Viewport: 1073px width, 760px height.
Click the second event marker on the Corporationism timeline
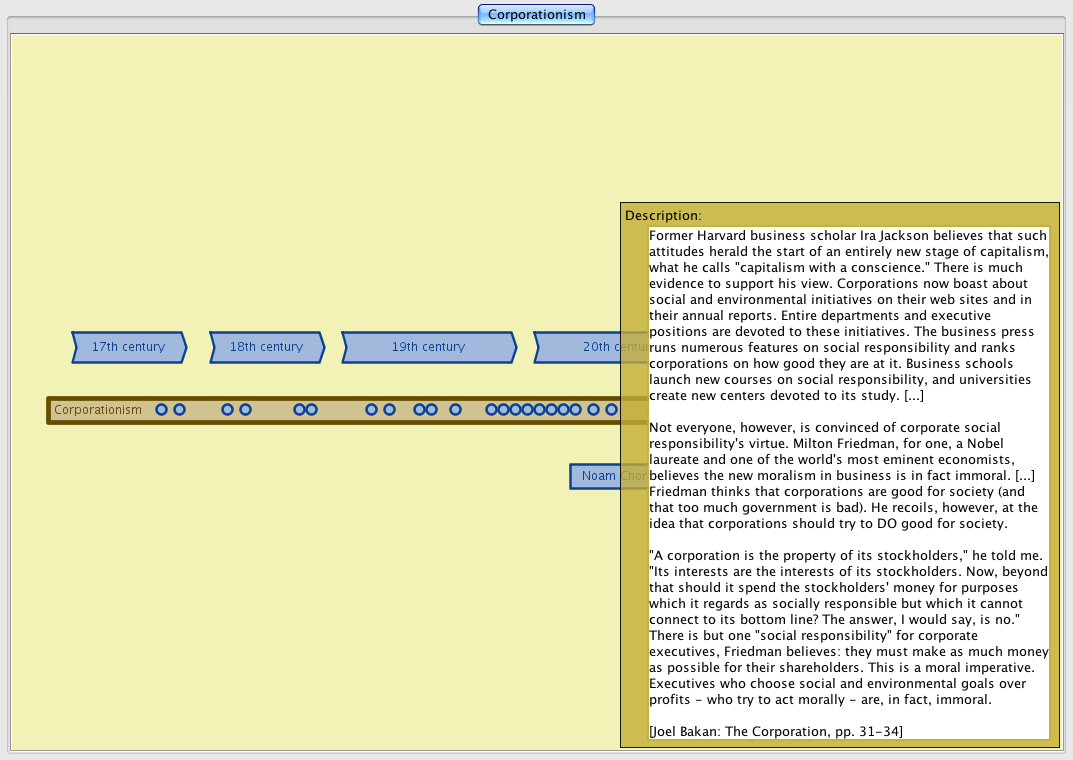click(x=179, y=410)
